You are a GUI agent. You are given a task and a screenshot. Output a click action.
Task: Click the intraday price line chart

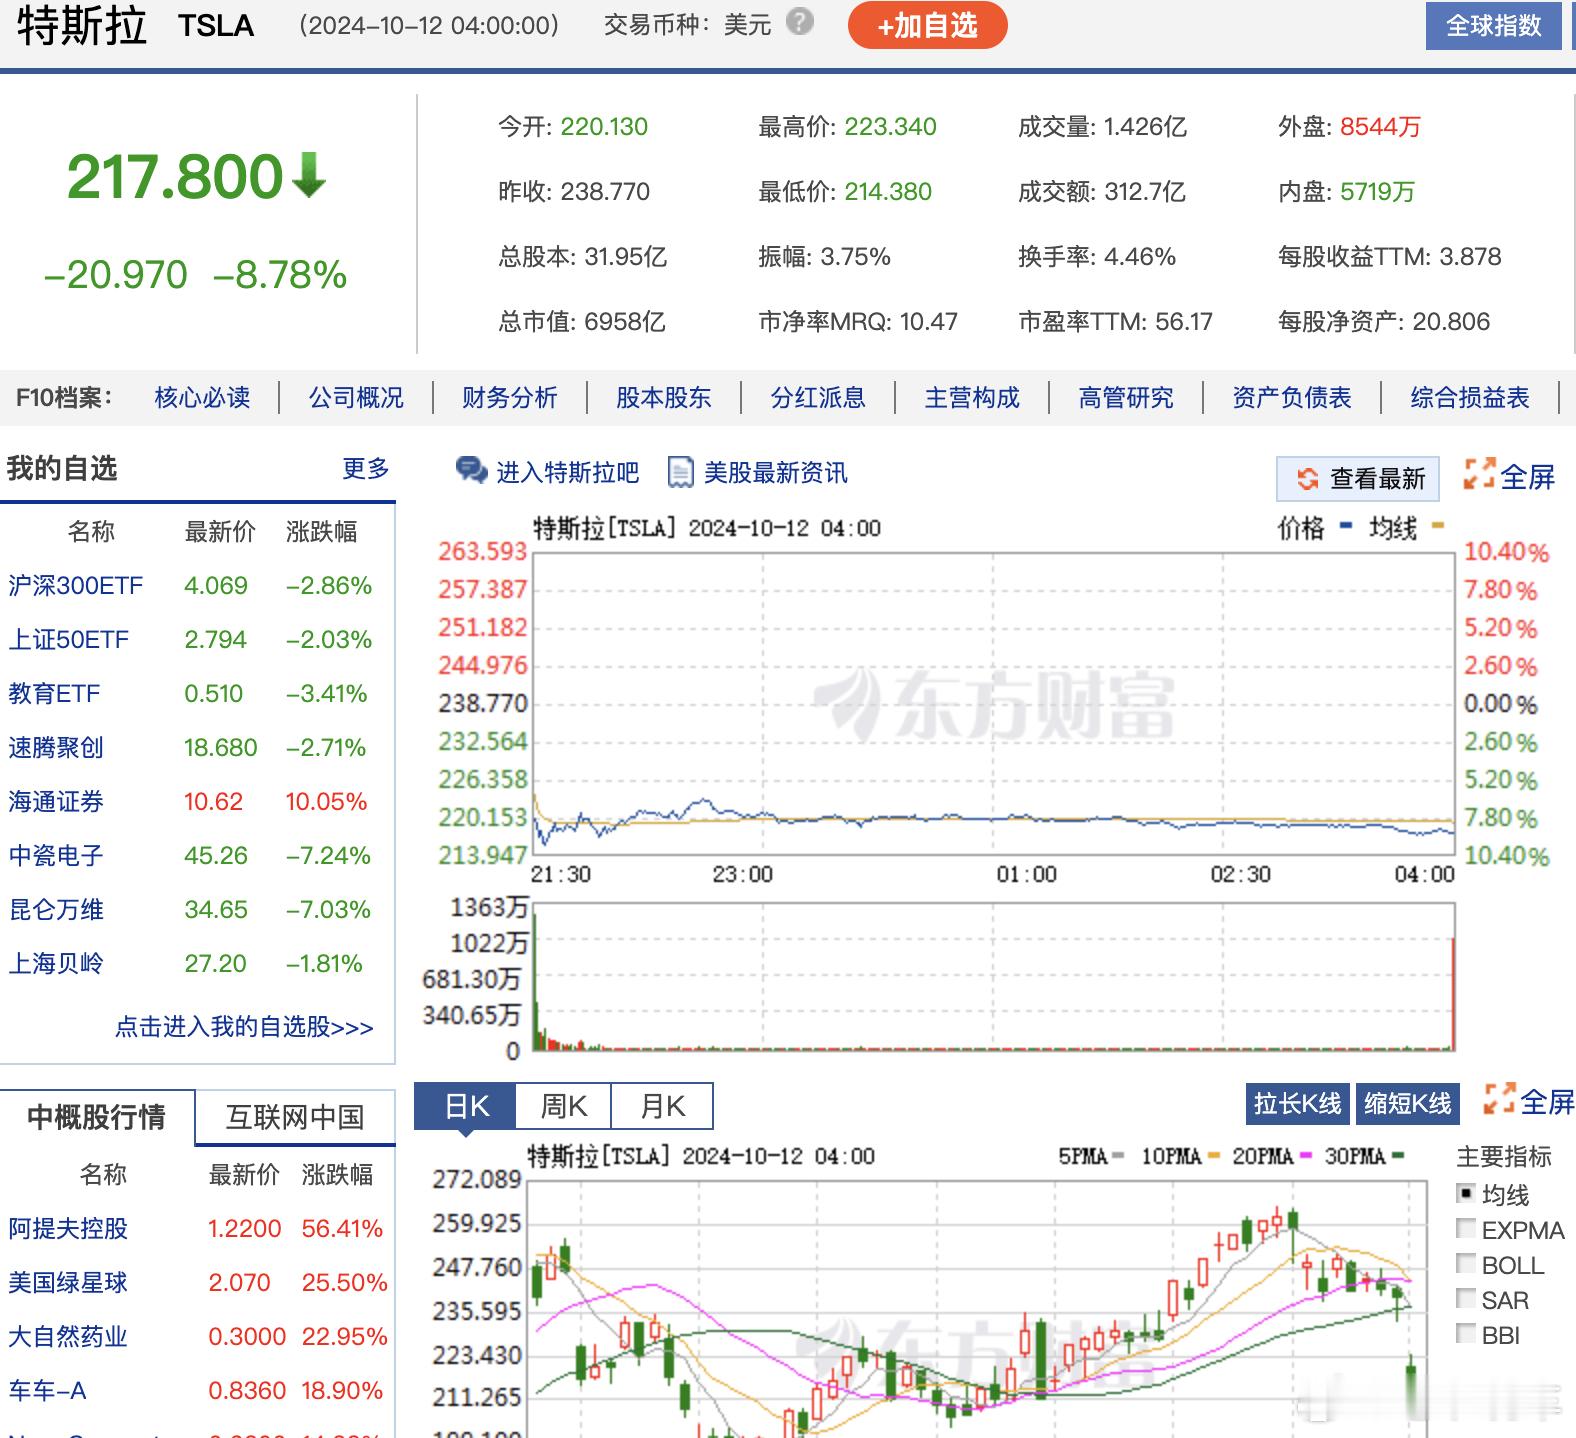click(x=993, y=703)
